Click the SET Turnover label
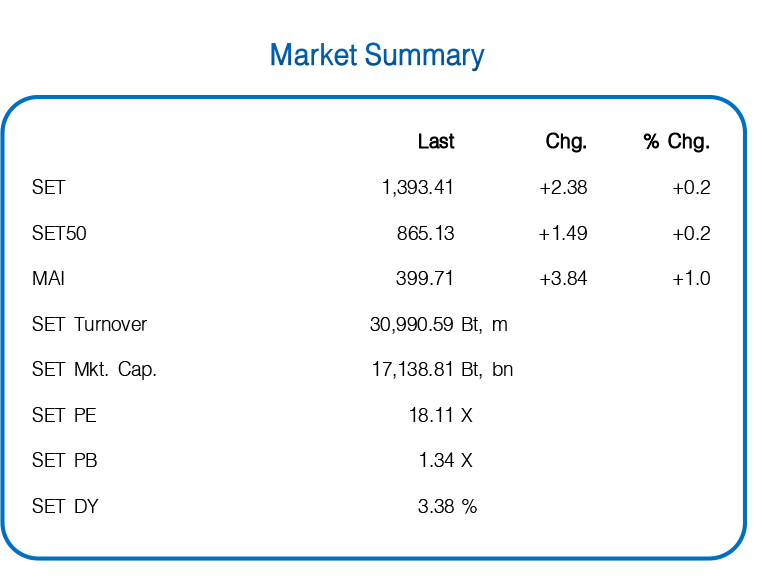 [90, 324]
